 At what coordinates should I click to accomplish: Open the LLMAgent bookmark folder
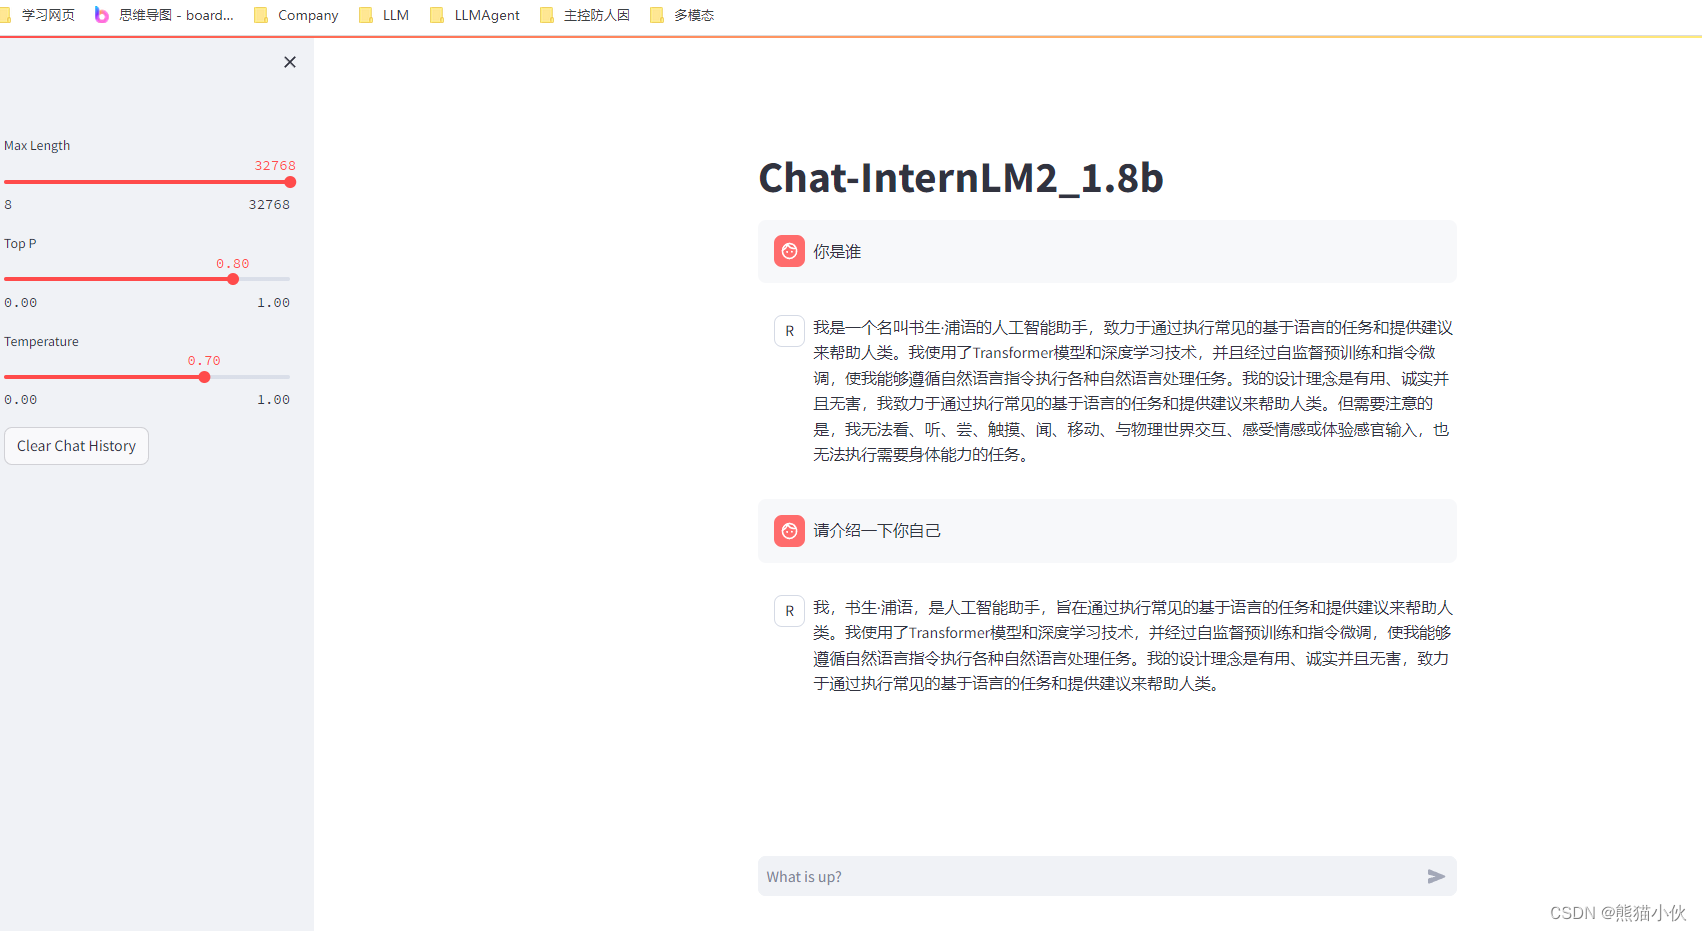point(475,15)
